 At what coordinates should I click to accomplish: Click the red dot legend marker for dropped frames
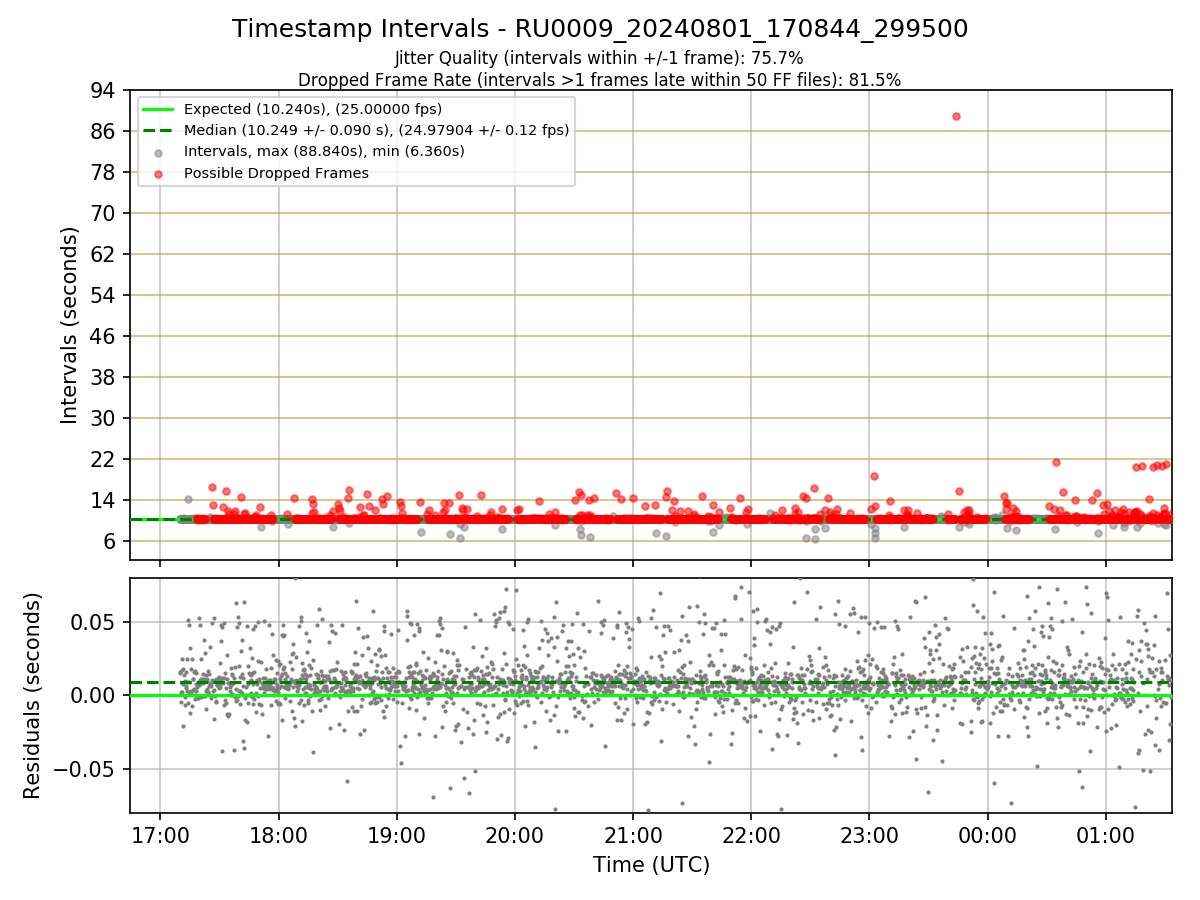159,174
